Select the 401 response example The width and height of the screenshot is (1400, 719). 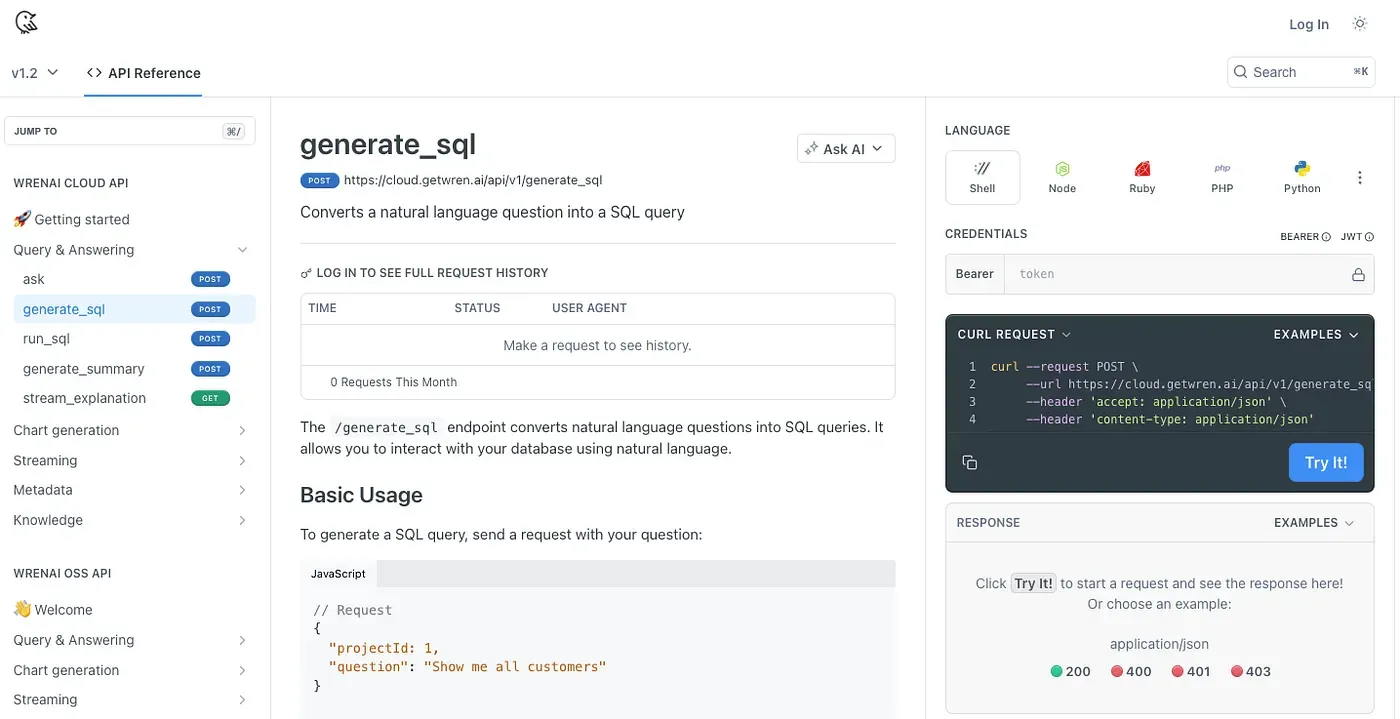[x=1190, y=672]
